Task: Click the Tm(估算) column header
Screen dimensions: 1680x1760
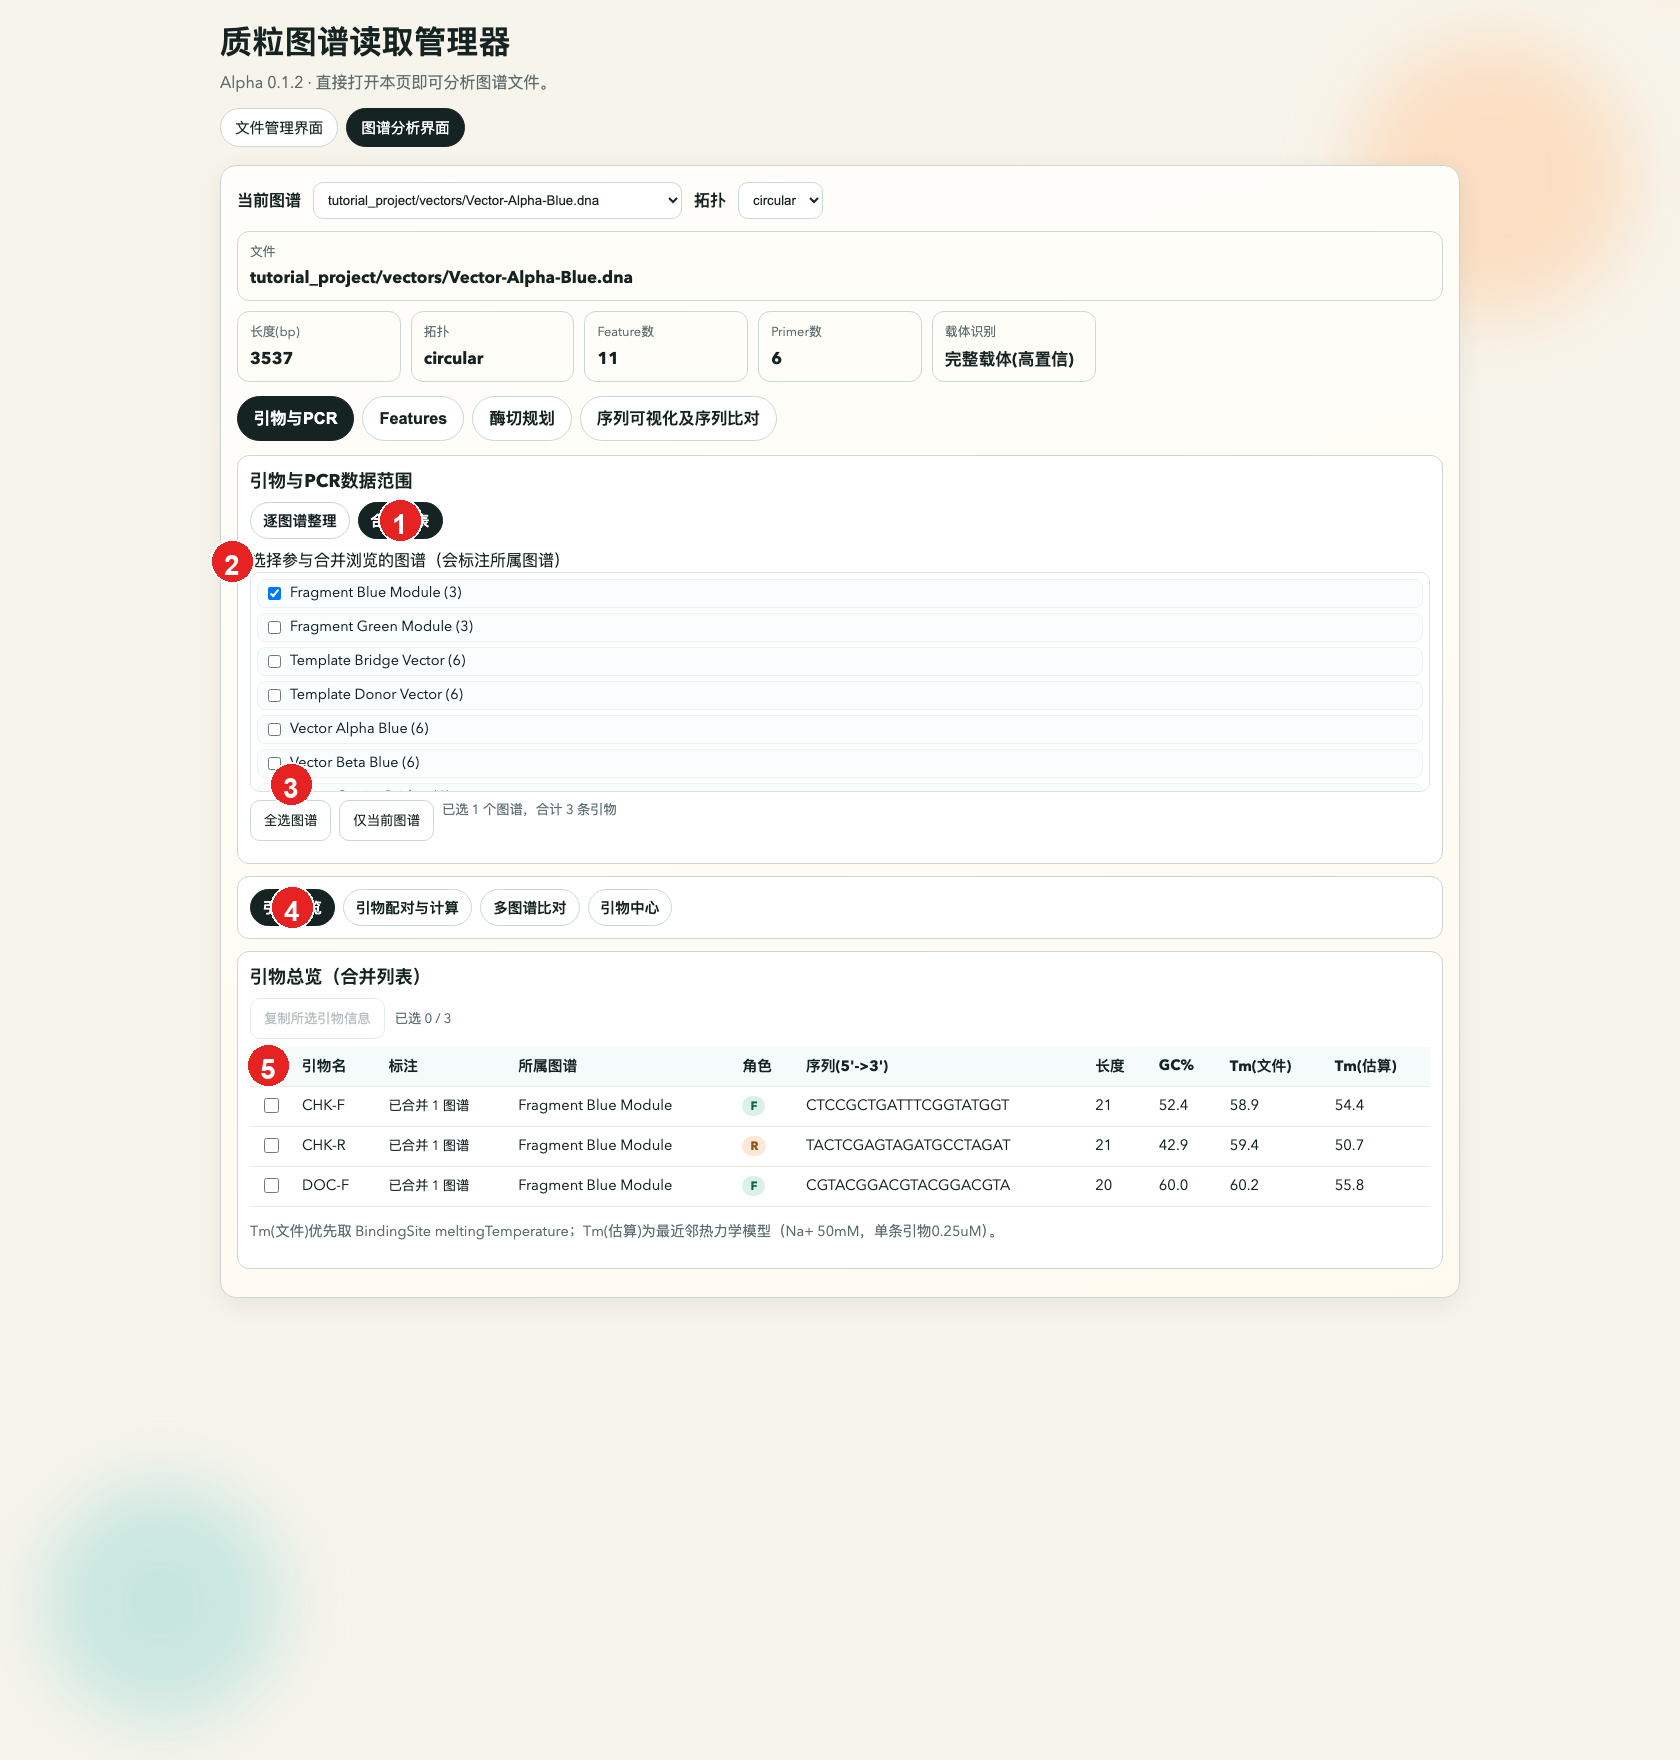Action: 1365,1067
